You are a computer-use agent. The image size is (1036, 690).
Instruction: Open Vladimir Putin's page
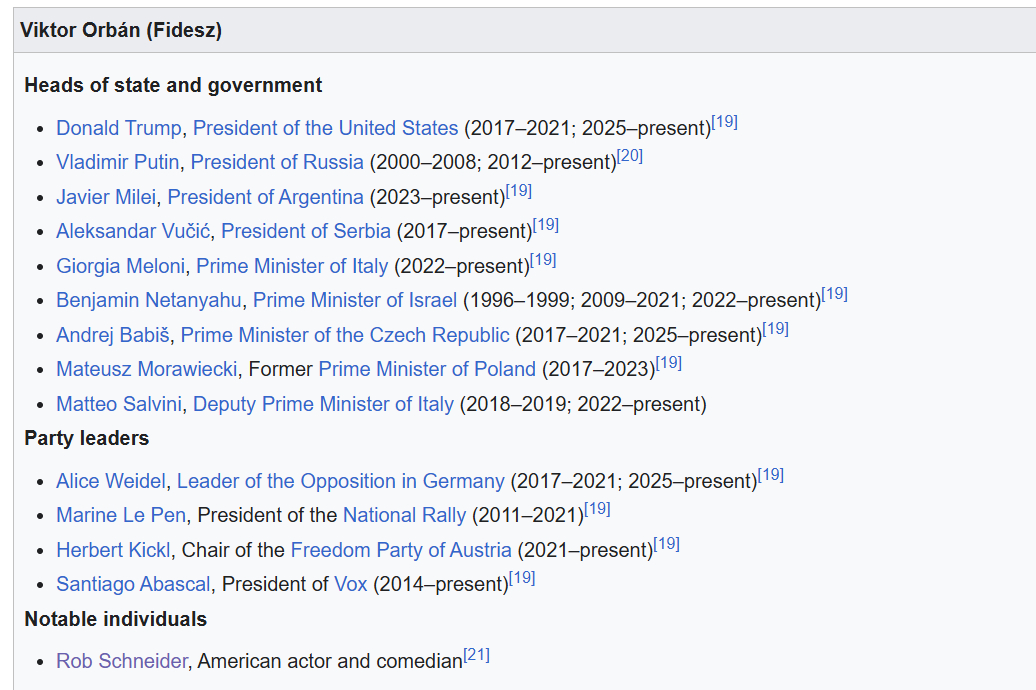tap(118, 162)
